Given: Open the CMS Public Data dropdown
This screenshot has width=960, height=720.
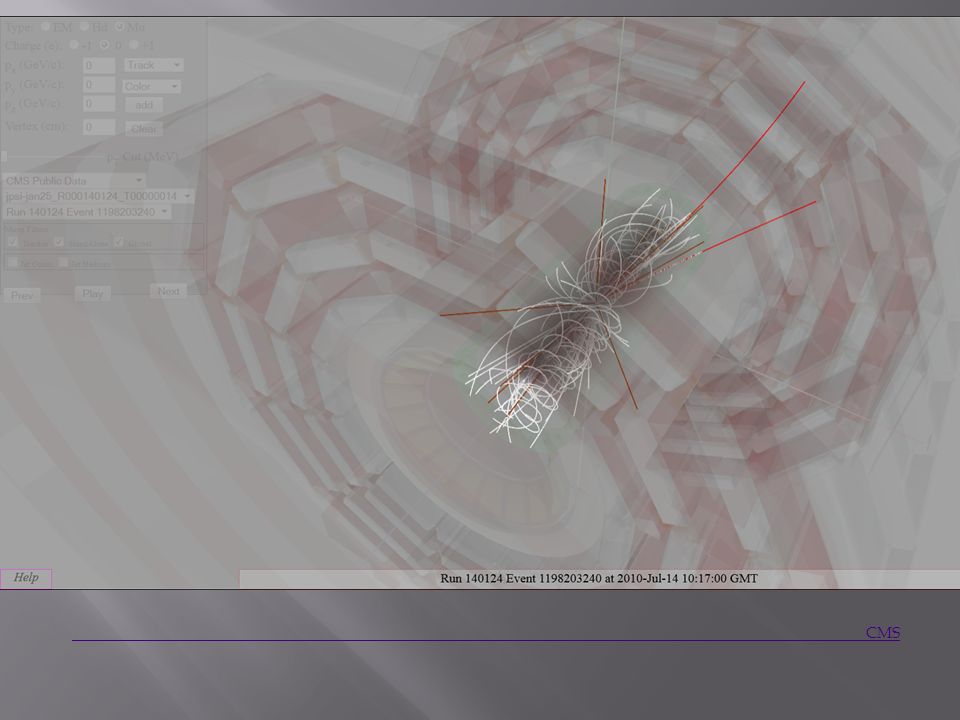Looking at the screenshot, I should tap(73, 181).
